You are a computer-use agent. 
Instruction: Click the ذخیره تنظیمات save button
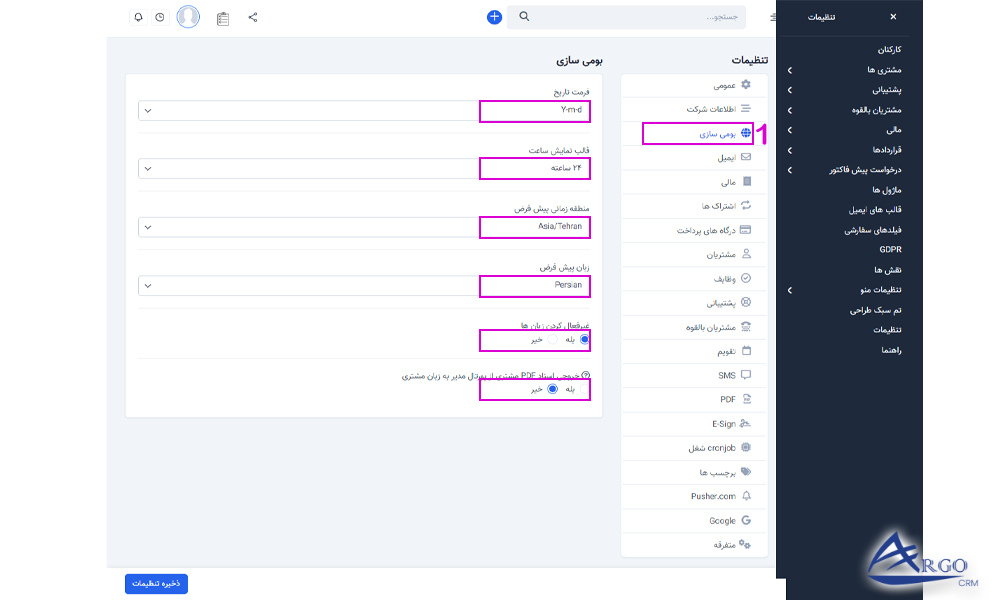[x=155, y=583]
